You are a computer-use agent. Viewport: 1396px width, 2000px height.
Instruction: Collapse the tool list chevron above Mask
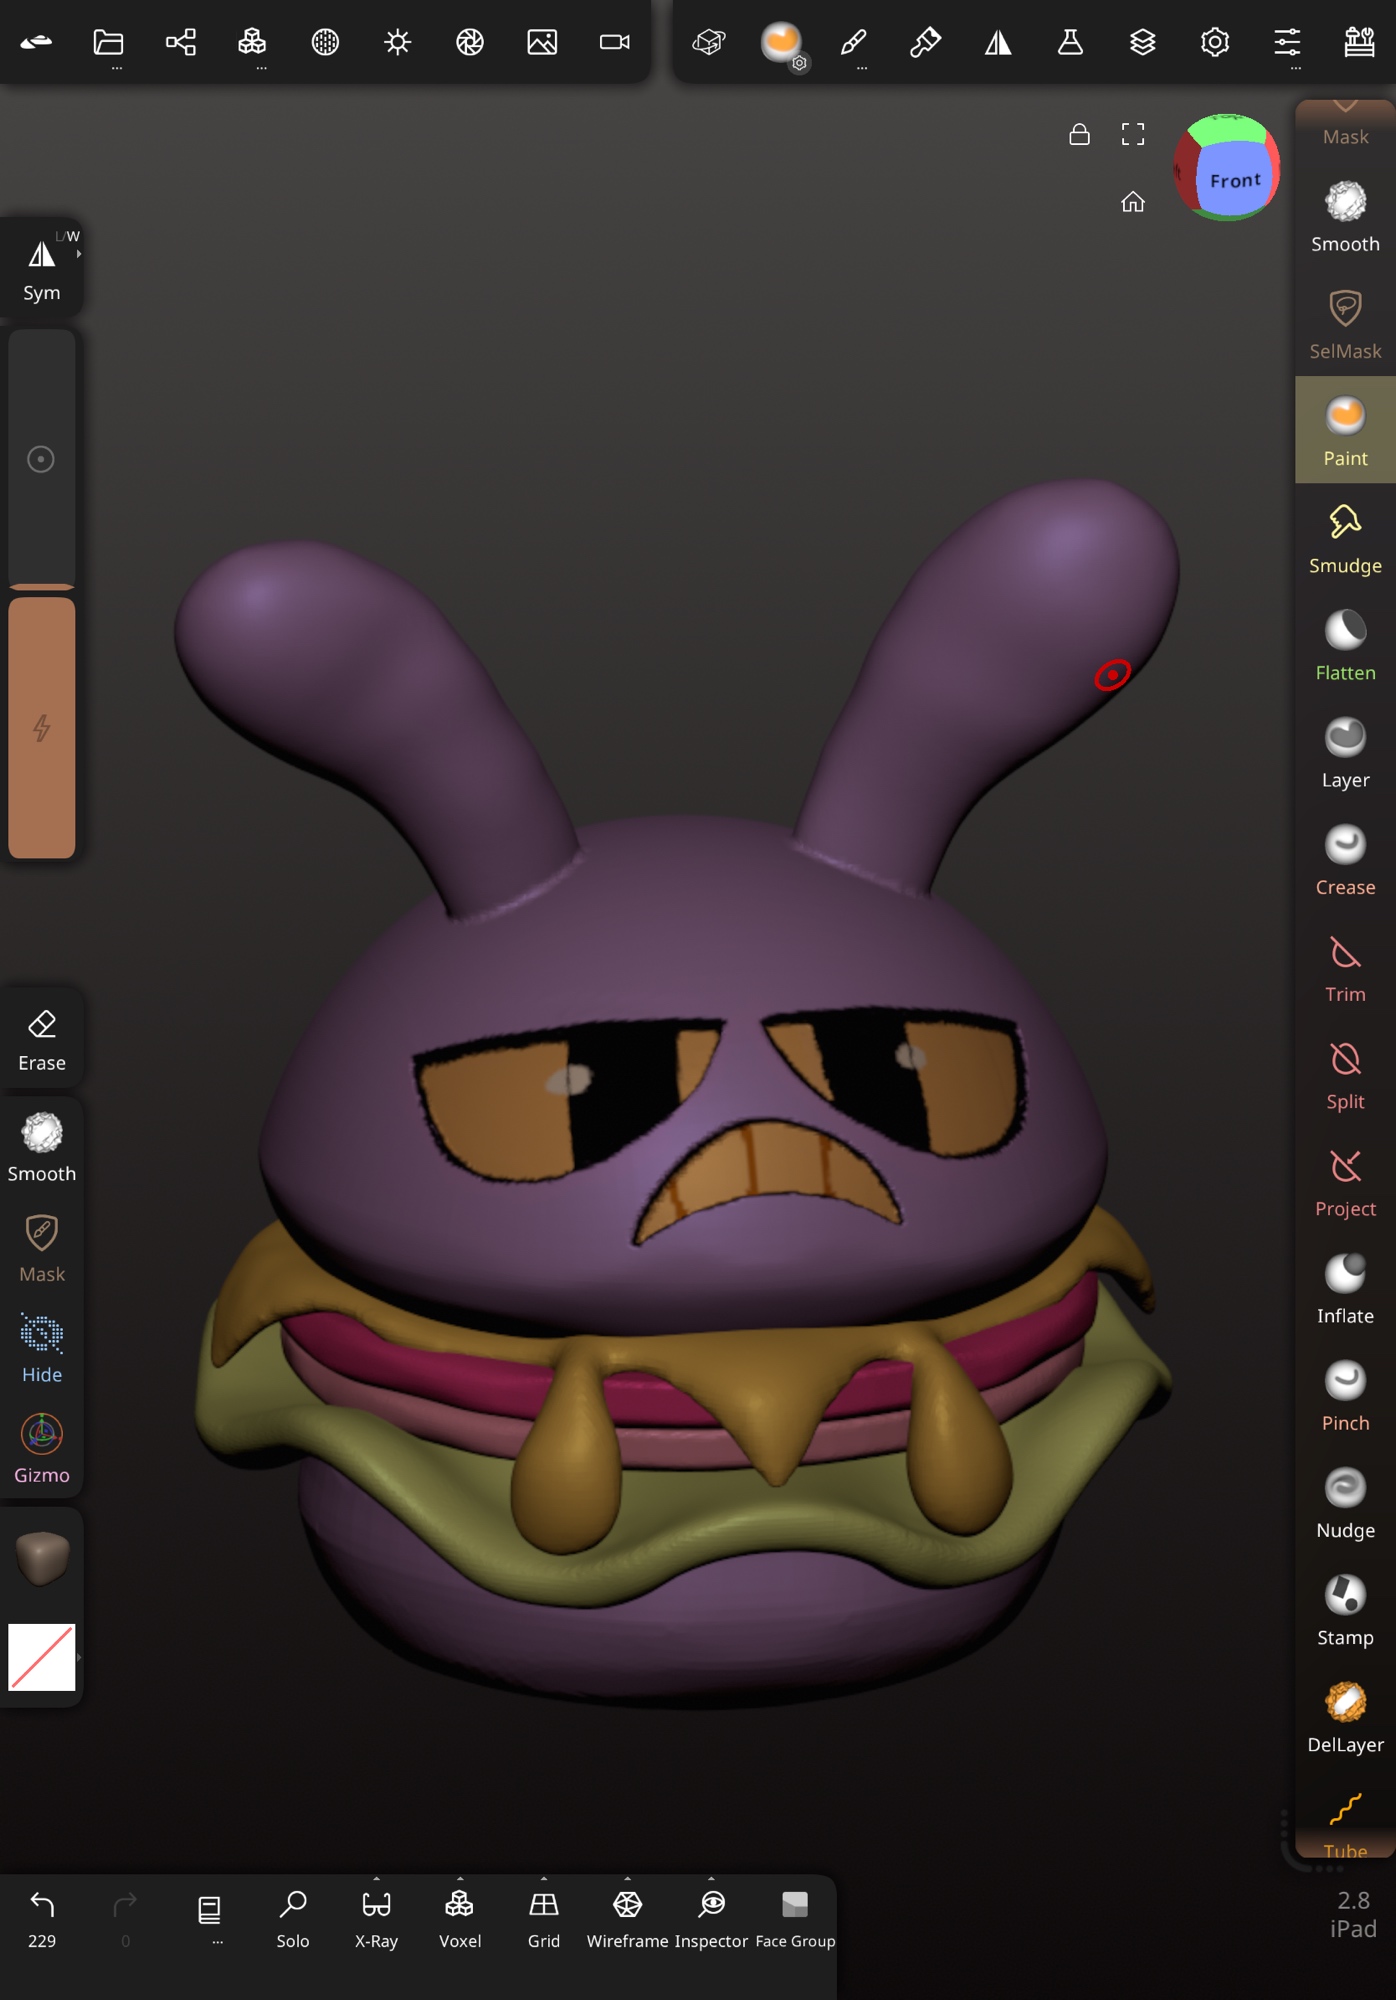(x=1344, y=106)
